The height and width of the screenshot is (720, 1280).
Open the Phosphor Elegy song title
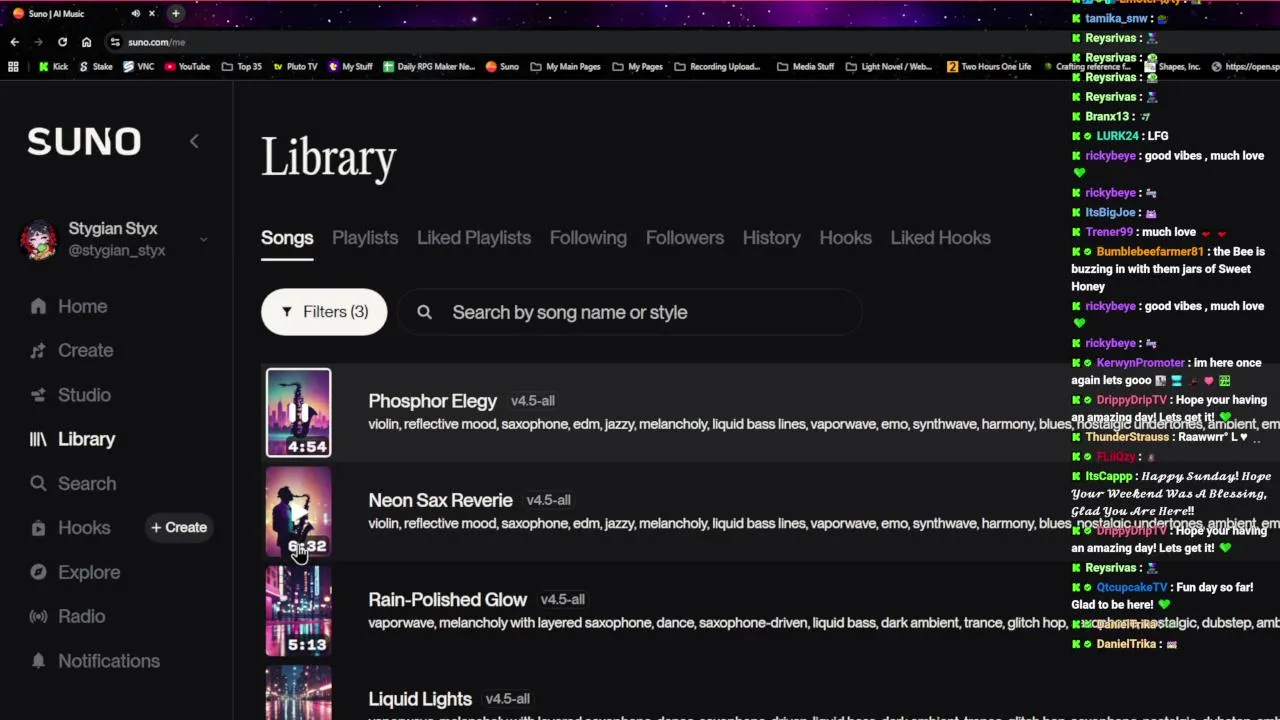pos(432,401)
